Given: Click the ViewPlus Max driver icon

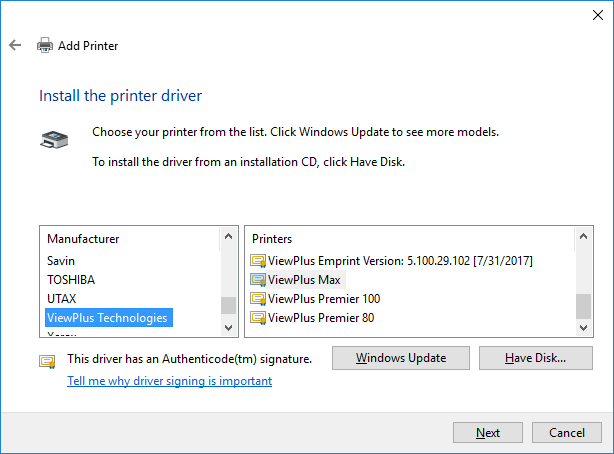Looking at the screenshot, I should (x=259, y=280).
